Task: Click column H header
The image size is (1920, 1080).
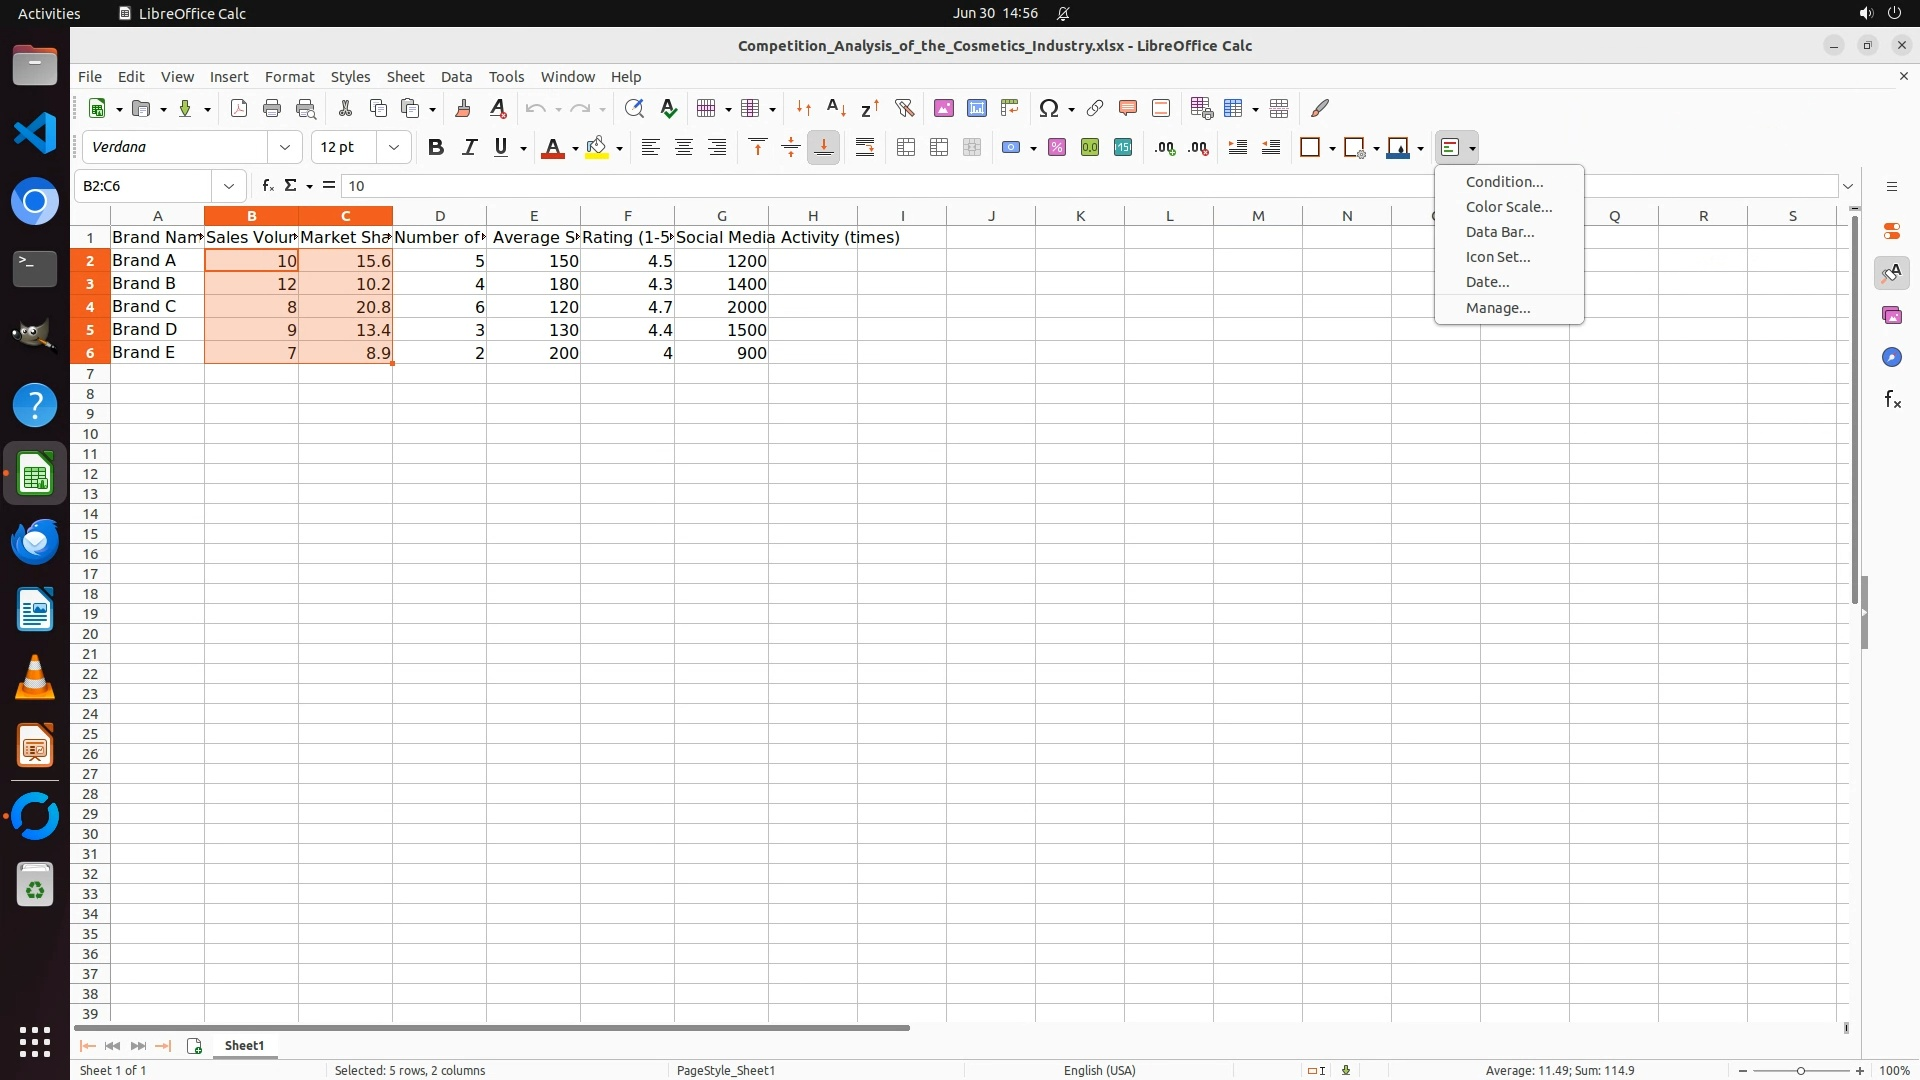Action: click(812, 216)
